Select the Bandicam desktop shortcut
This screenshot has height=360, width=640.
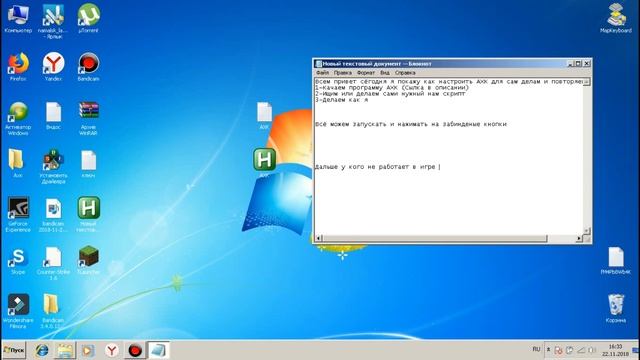[89, 67]
